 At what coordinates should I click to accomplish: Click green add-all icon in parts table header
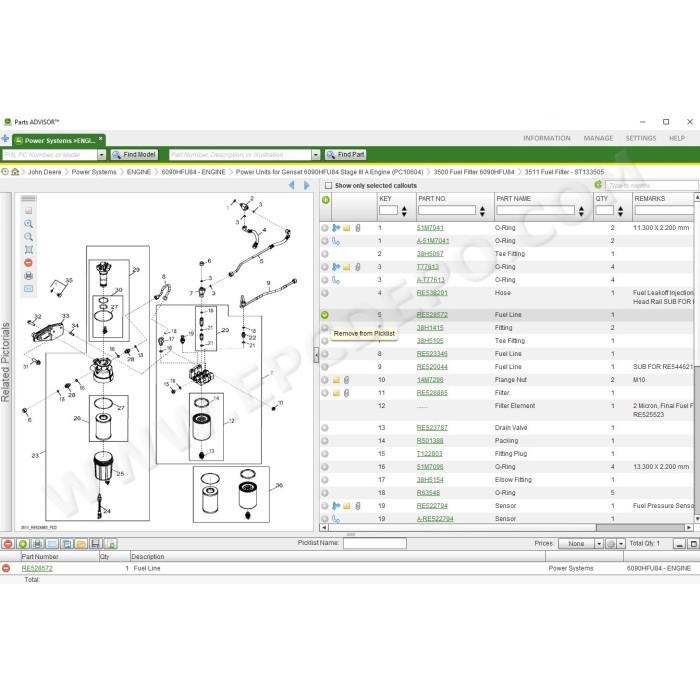(325, 200)
